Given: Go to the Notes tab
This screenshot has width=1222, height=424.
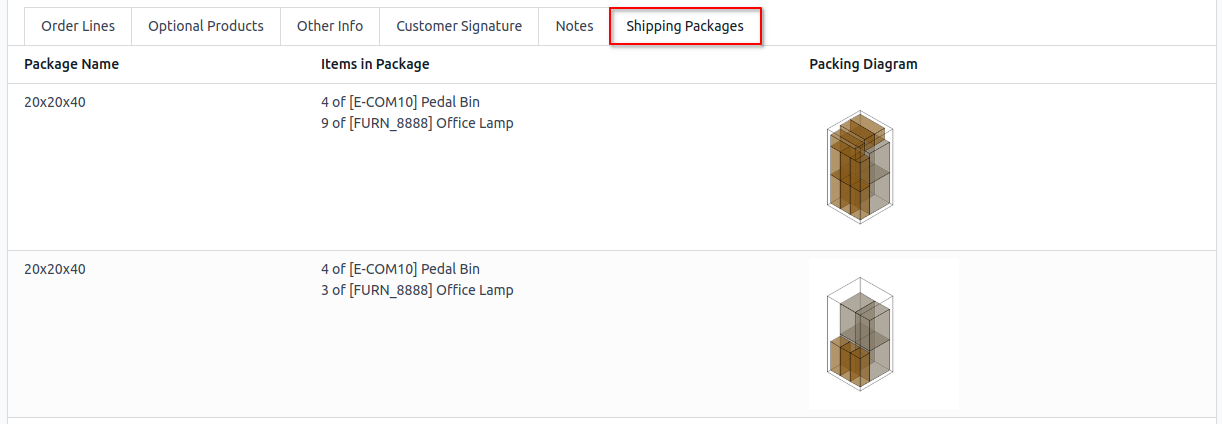Looking at the screenshot, I should point(574,26).
